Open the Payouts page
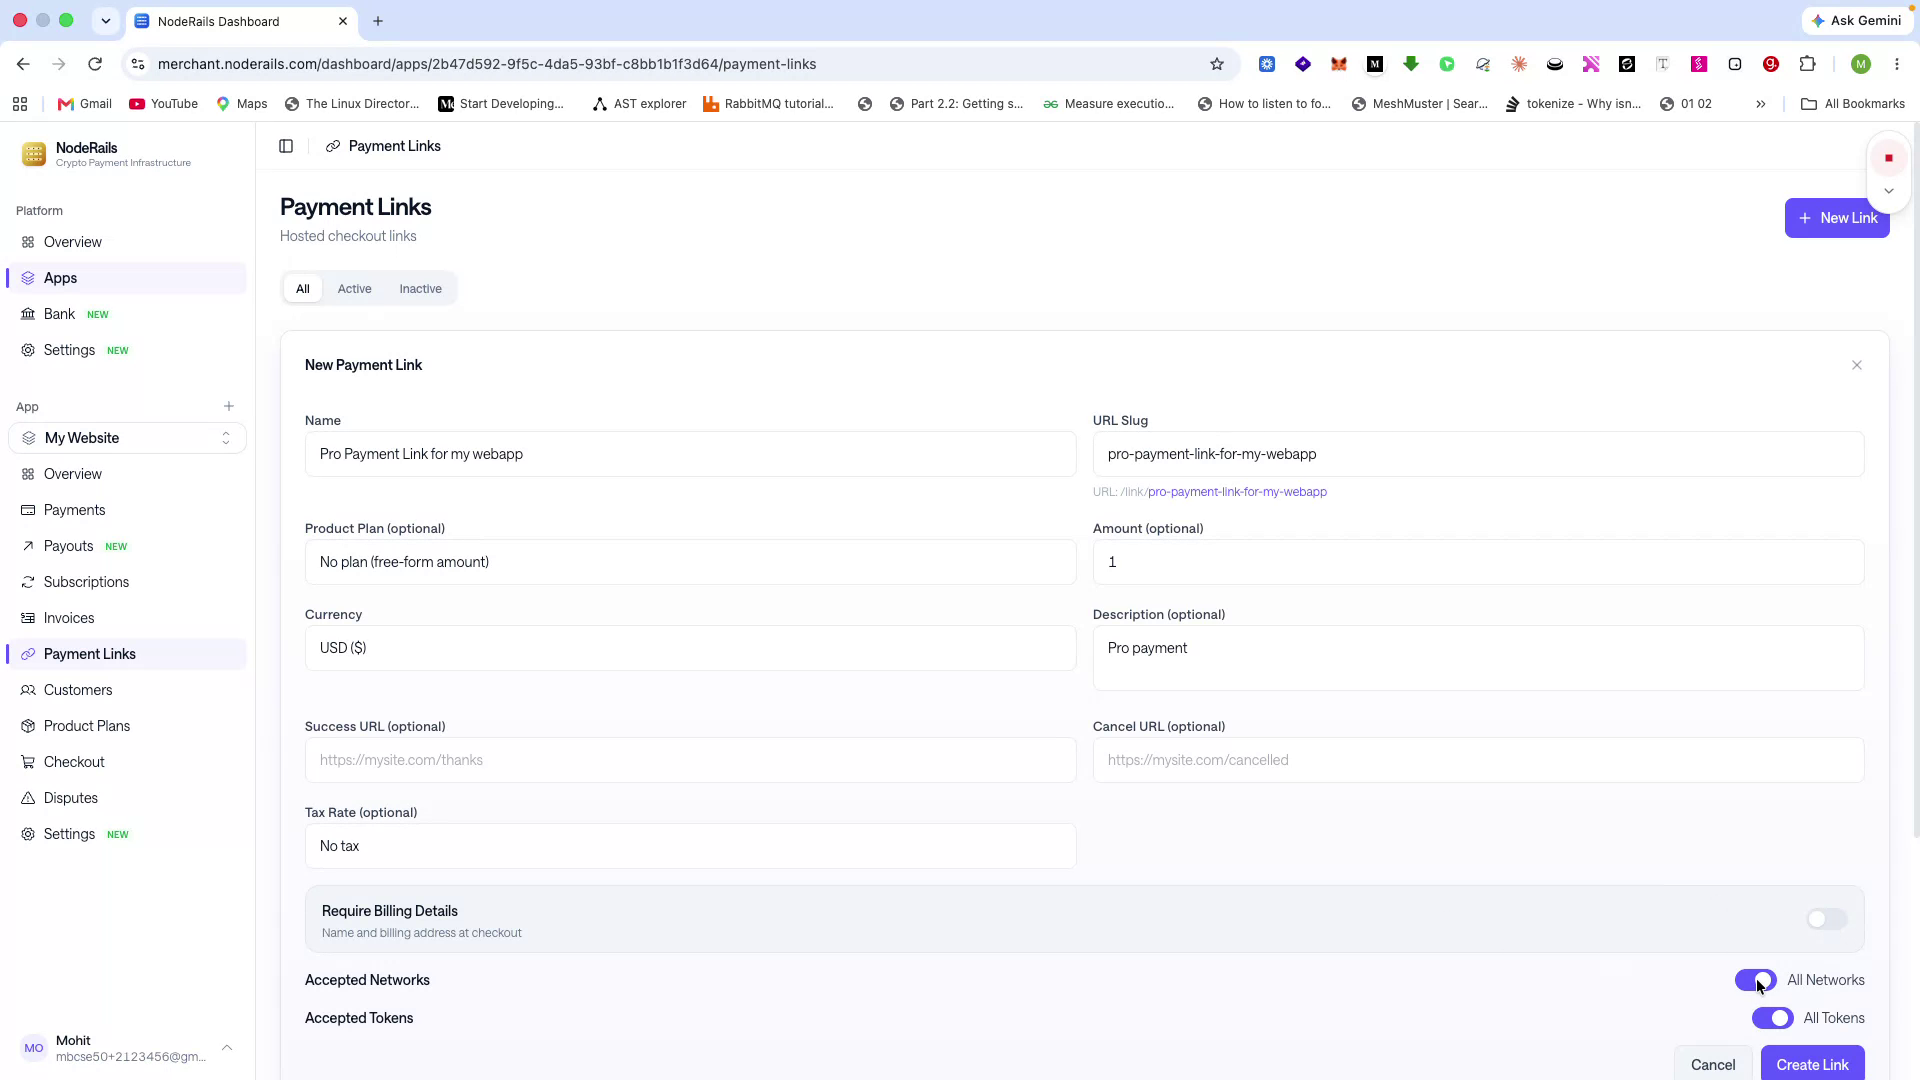This screenshot has height=1080, width=1920. coord(127,546)
